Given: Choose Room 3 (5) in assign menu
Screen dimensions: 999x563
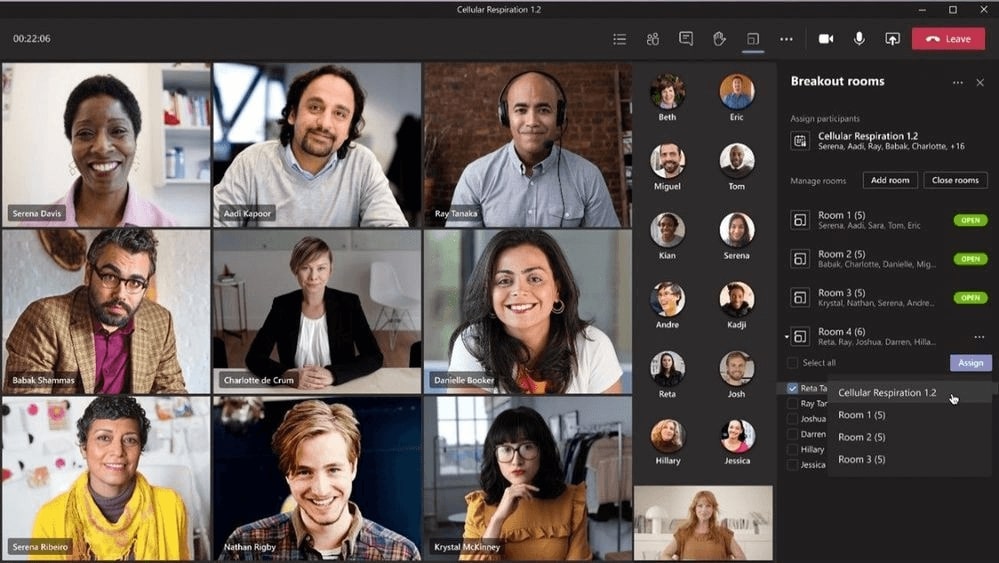Looking at the screenshot, I should tap(909, 459).
